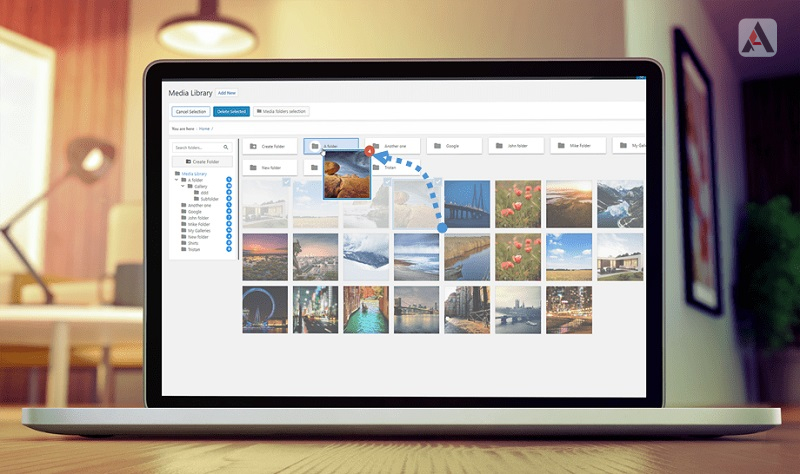Click the Add New button
Viewport: 800px width, 474px height.
[227, 92]
